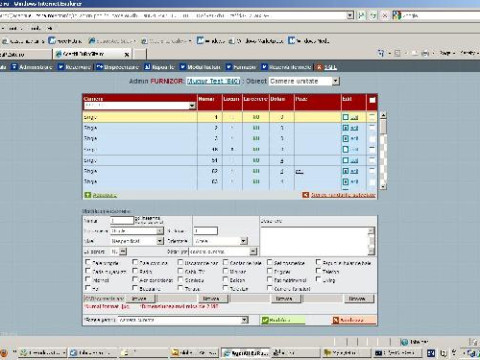
Task: Open the wide dropdown beside the Modifica button
Action: 245,320
